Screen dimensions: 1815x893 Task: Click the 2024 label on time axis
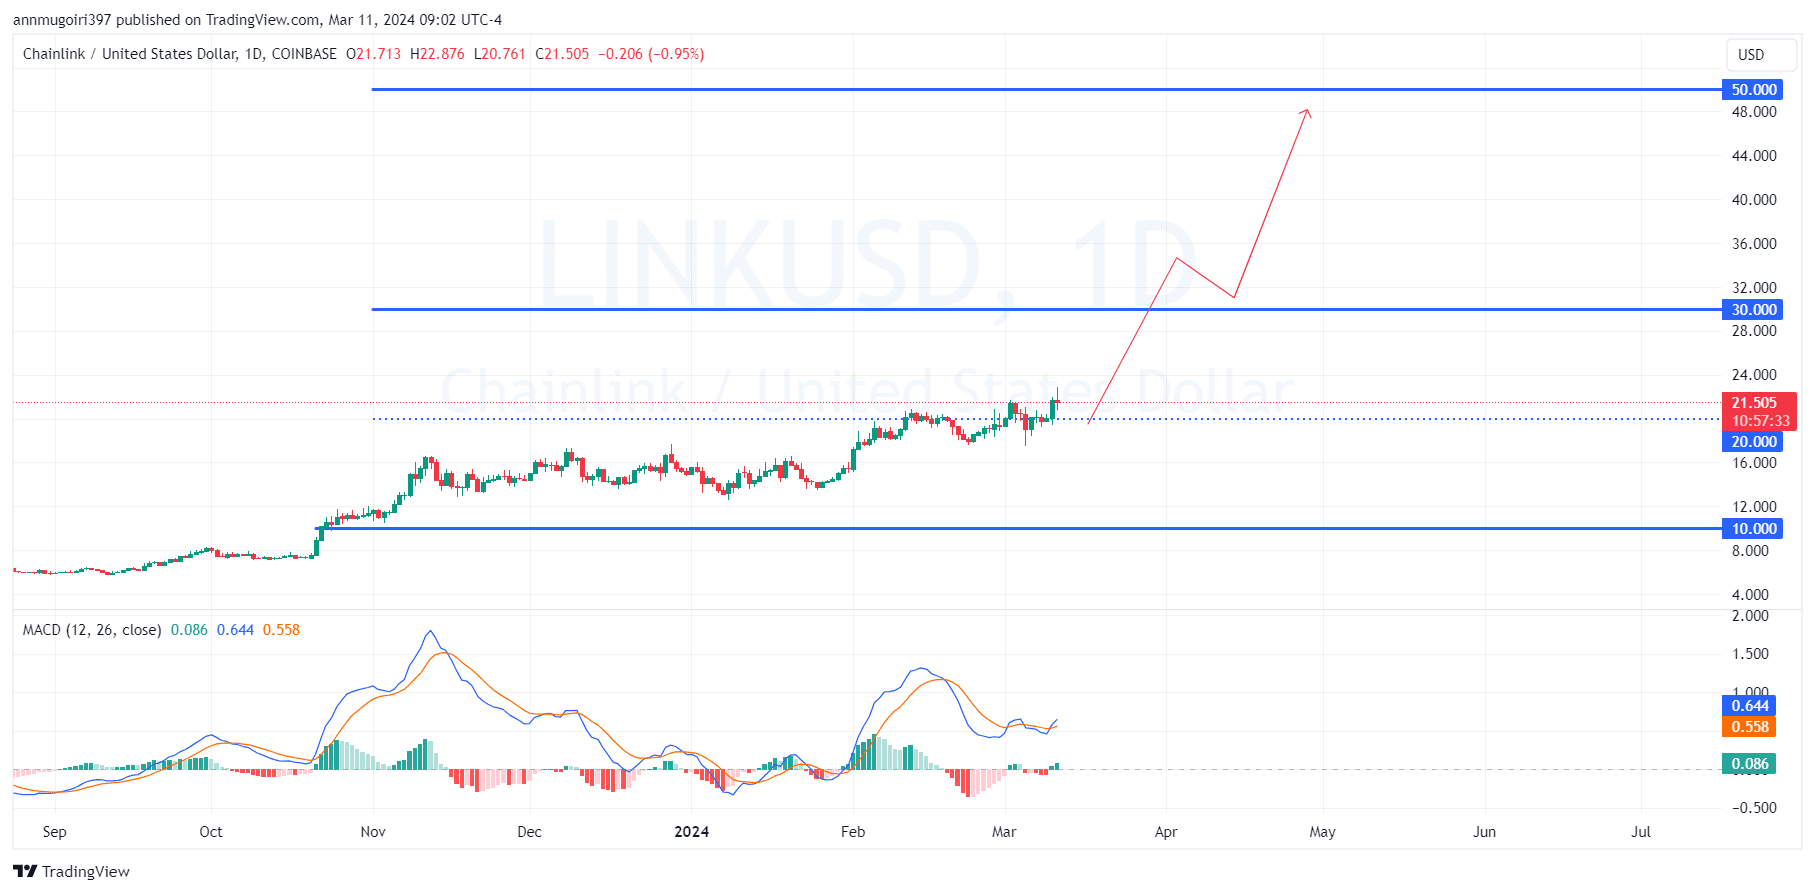[691, 832]
